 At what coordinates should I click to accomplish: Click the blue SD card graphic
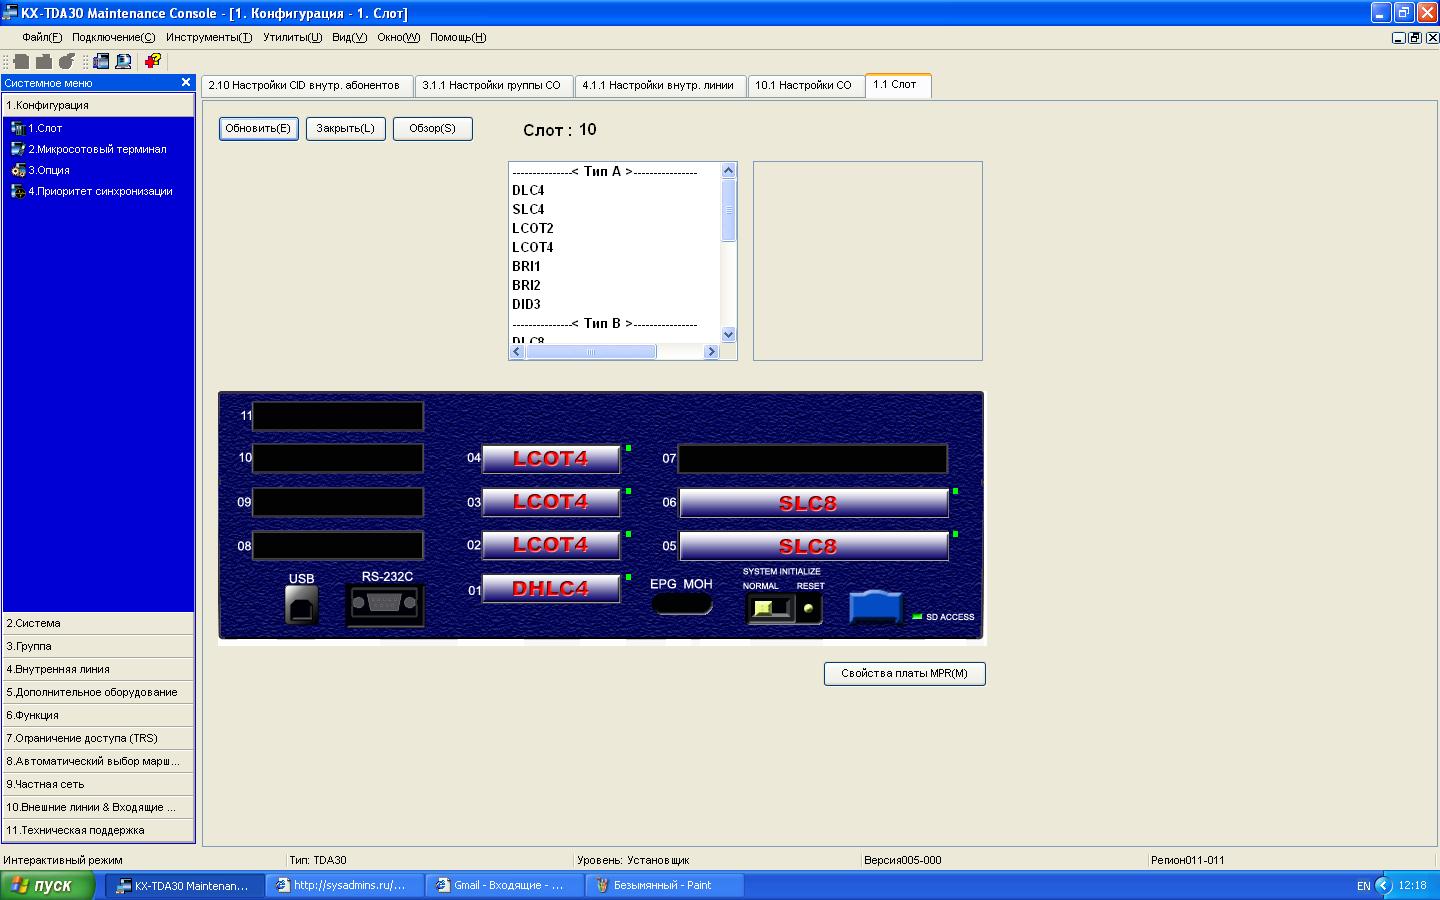pyautogui.click(x=875, y=607)
